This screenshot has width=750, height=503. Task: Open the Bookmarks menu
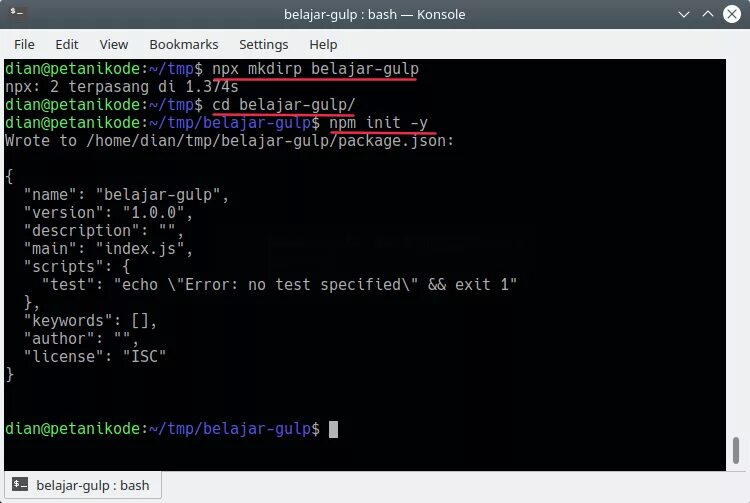184,44
